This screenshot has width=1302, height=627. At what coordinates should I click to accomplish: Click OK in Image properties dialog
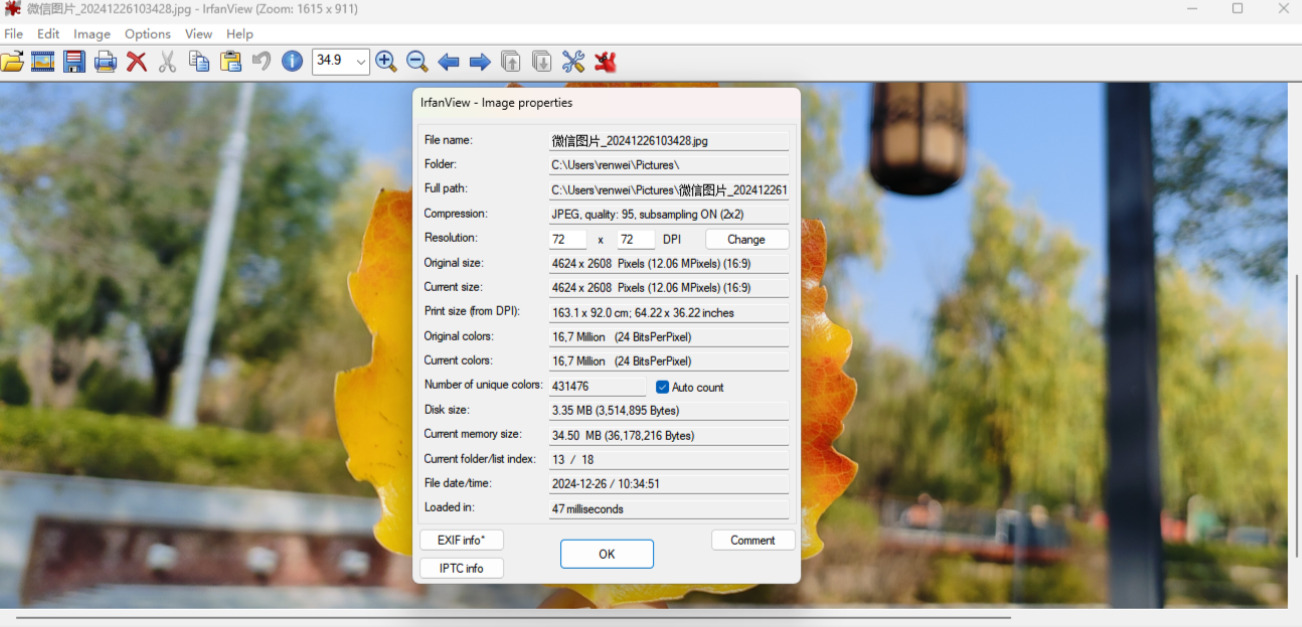tap(607, 554)
